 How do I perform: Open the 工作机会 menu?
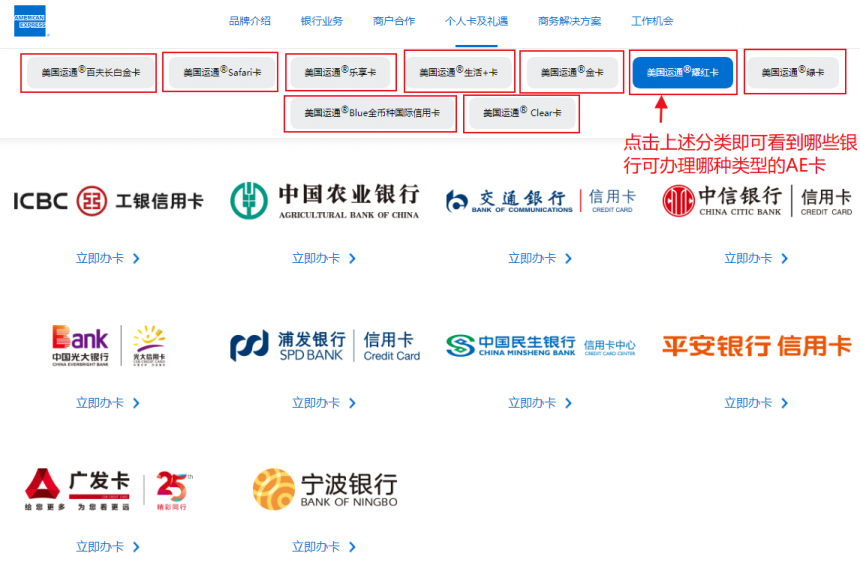(652, 21)
